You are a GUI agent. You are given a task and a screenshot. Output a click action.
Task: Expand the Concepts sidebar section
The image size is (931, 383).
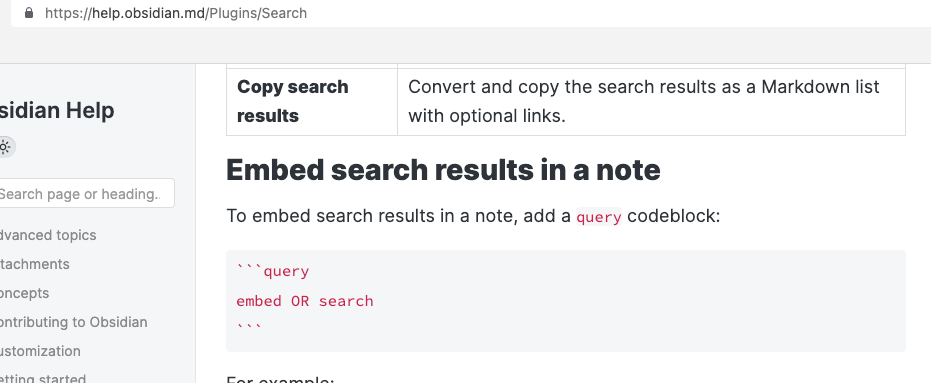click(x=24, y=293)
